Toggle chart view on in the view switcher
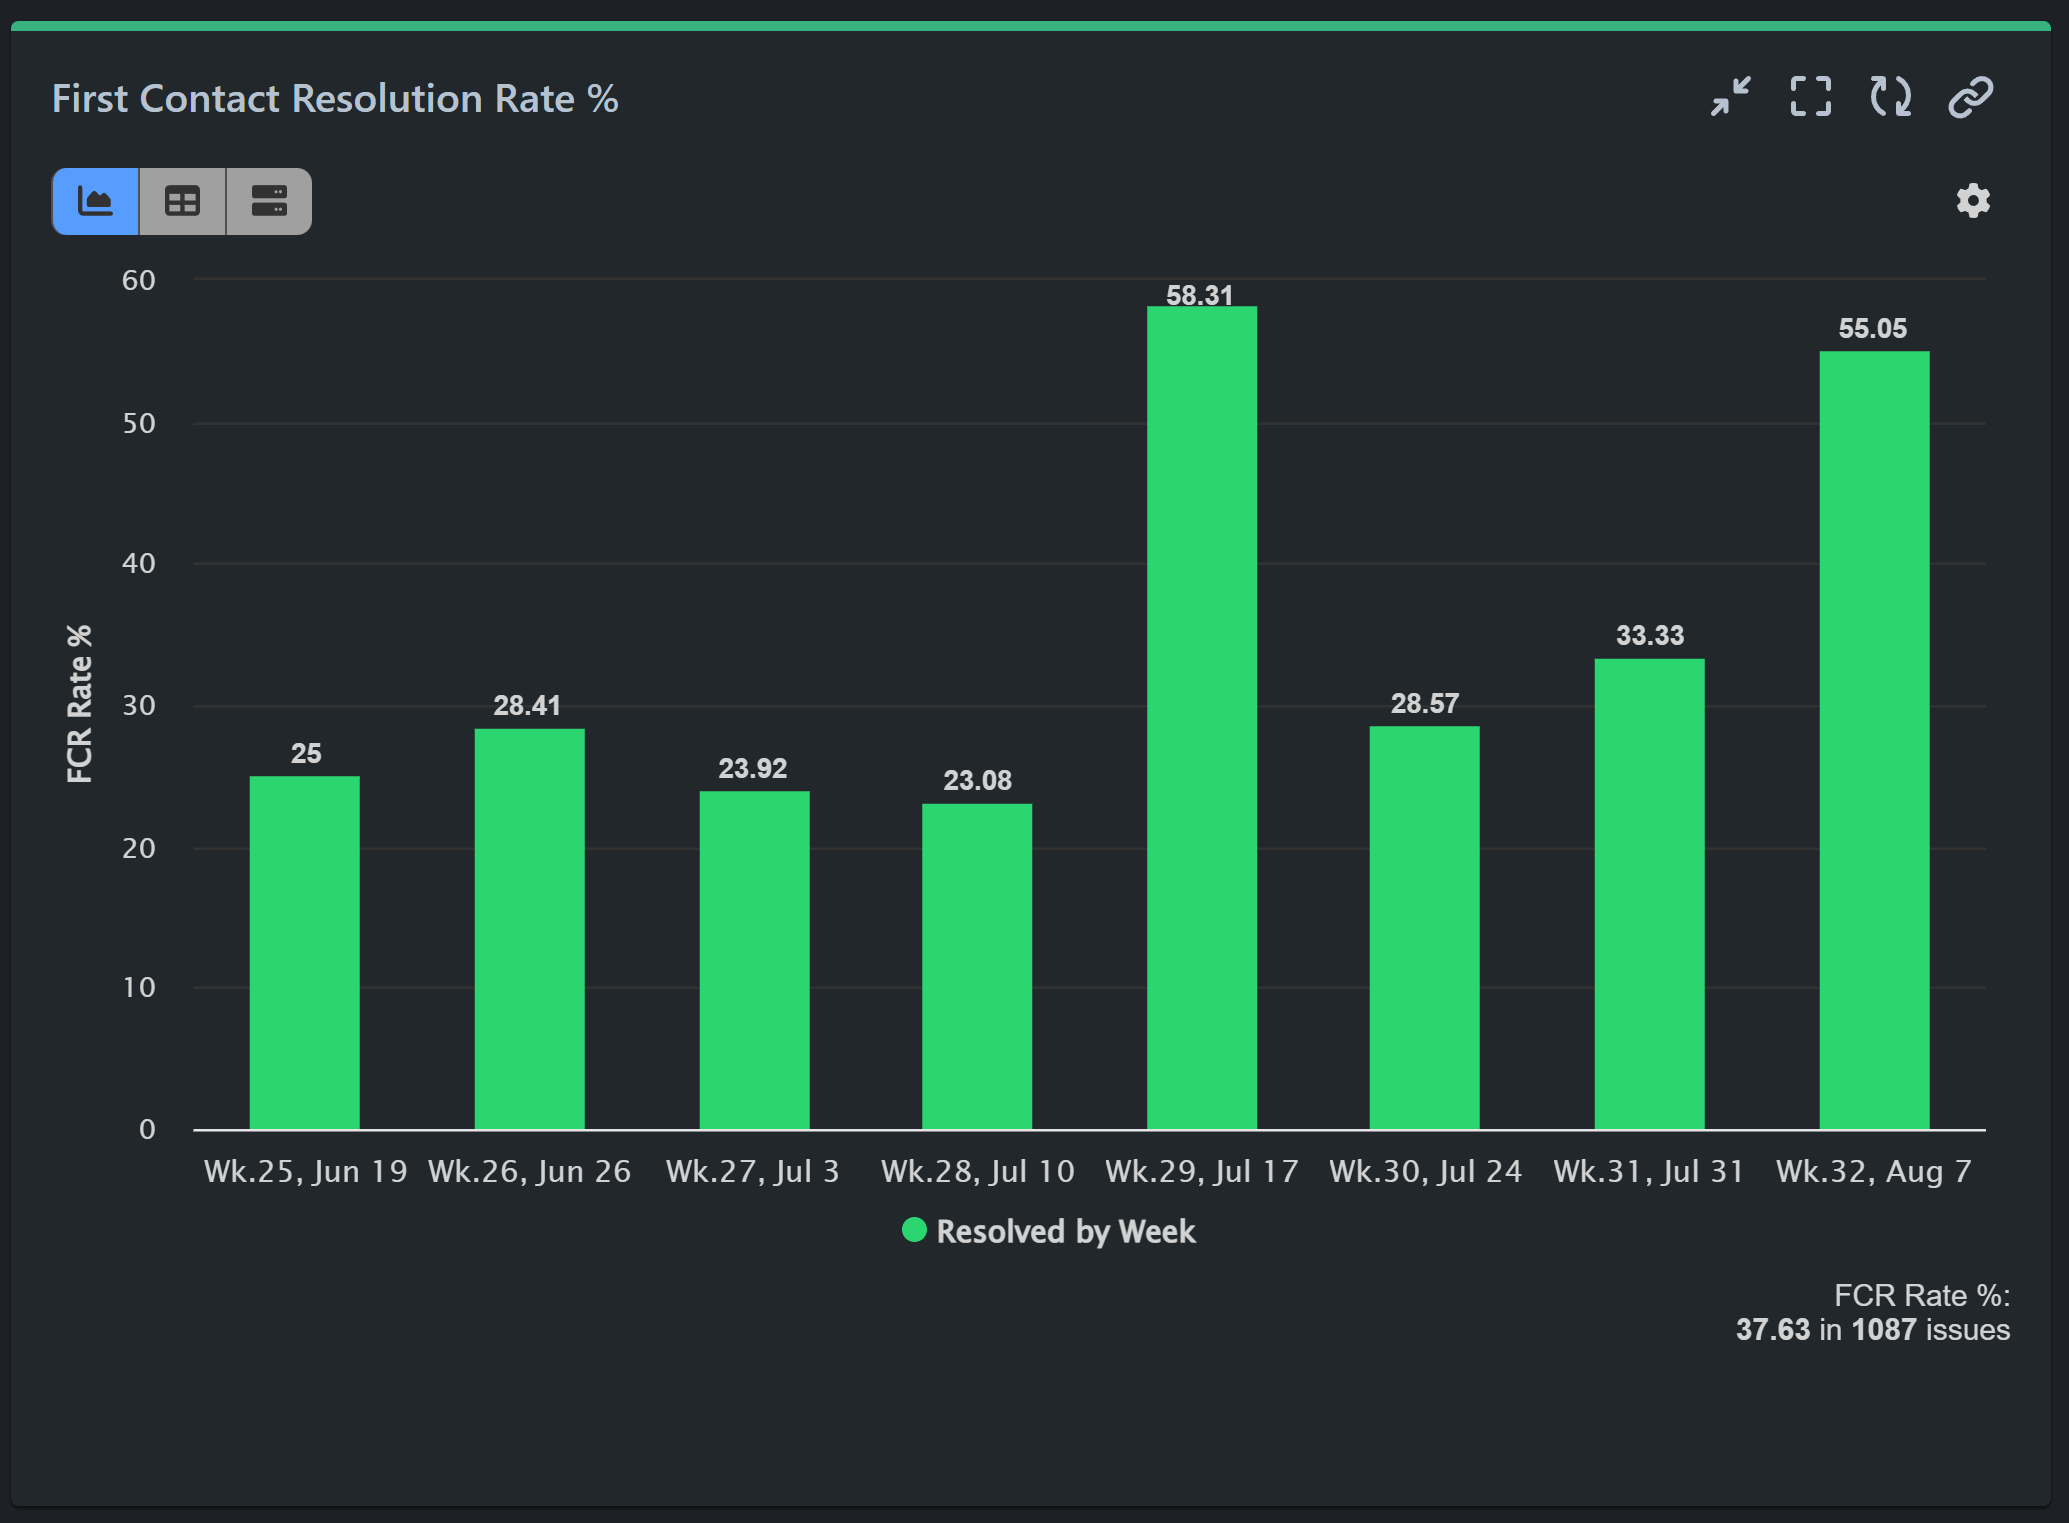The height and width of the screenshot is (1523, 2069). coord(95,201)
